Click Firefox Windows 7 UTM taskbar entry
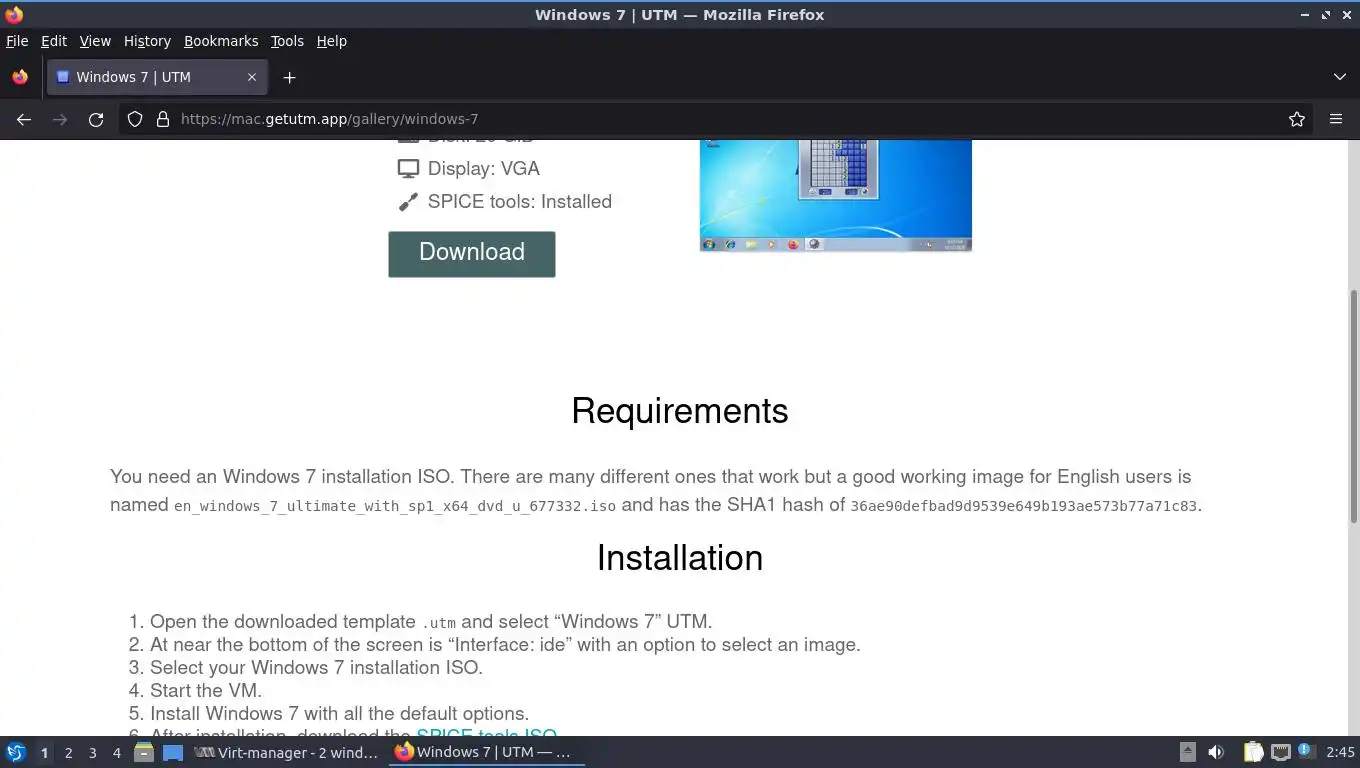The width and height of the screenshot is (1360, 768). 486,752
